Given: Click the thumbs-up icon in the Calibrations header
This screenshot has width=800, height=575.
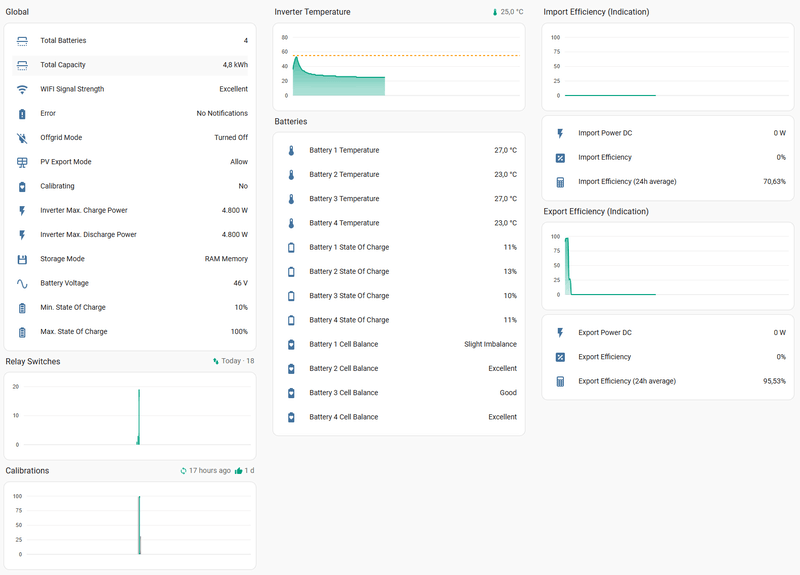Looking at the screenshot, I should pos(238,471).
